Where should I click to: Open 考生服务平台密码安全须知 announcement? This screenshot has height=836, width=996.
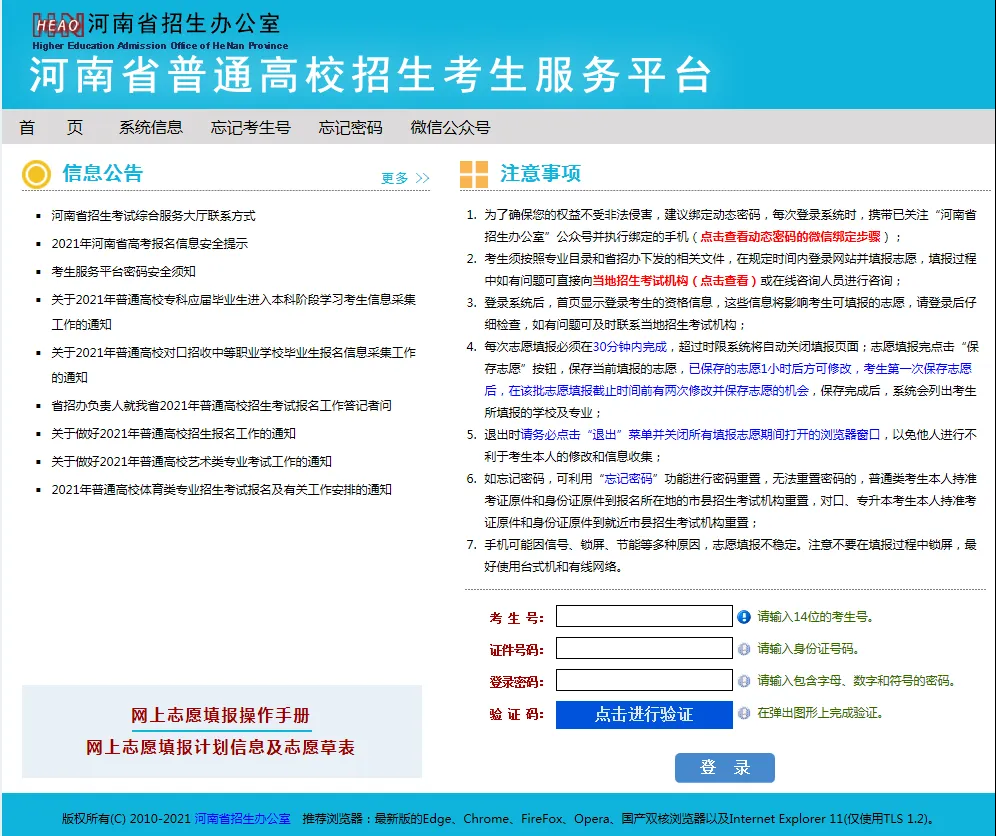pyautogui.click(x=124, y=271)
